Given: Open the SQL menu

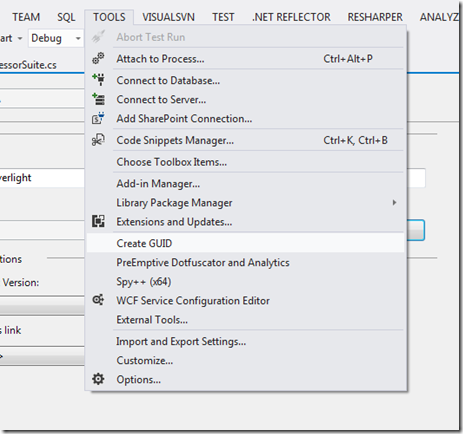Looking at the screenshot, I should click(x=66, y=17).
